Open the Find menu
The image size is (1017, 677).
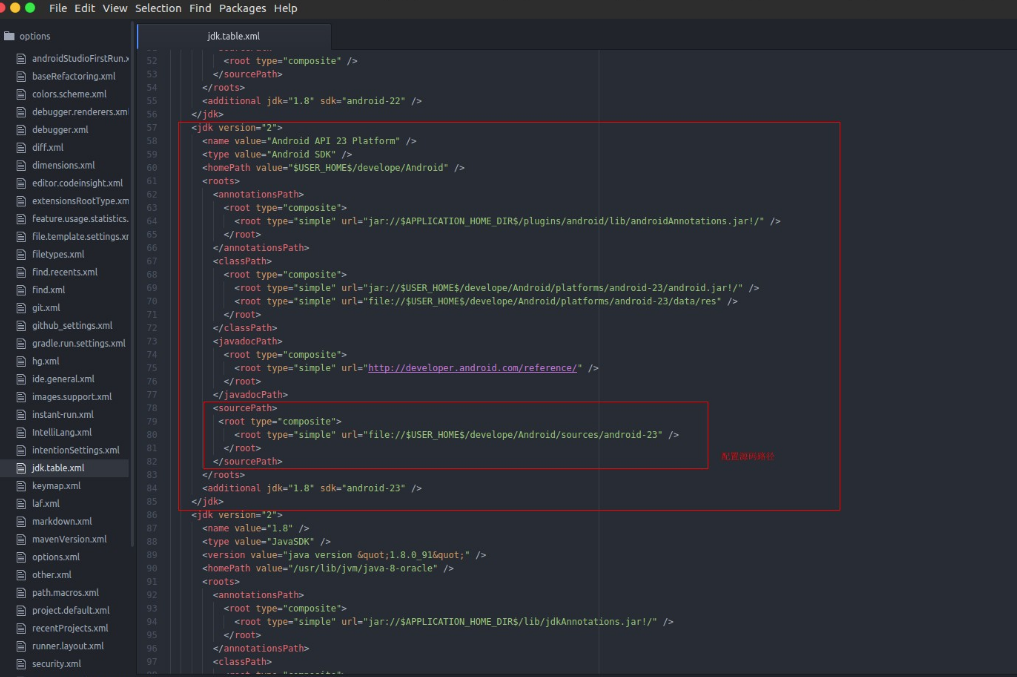coord(200,8)
